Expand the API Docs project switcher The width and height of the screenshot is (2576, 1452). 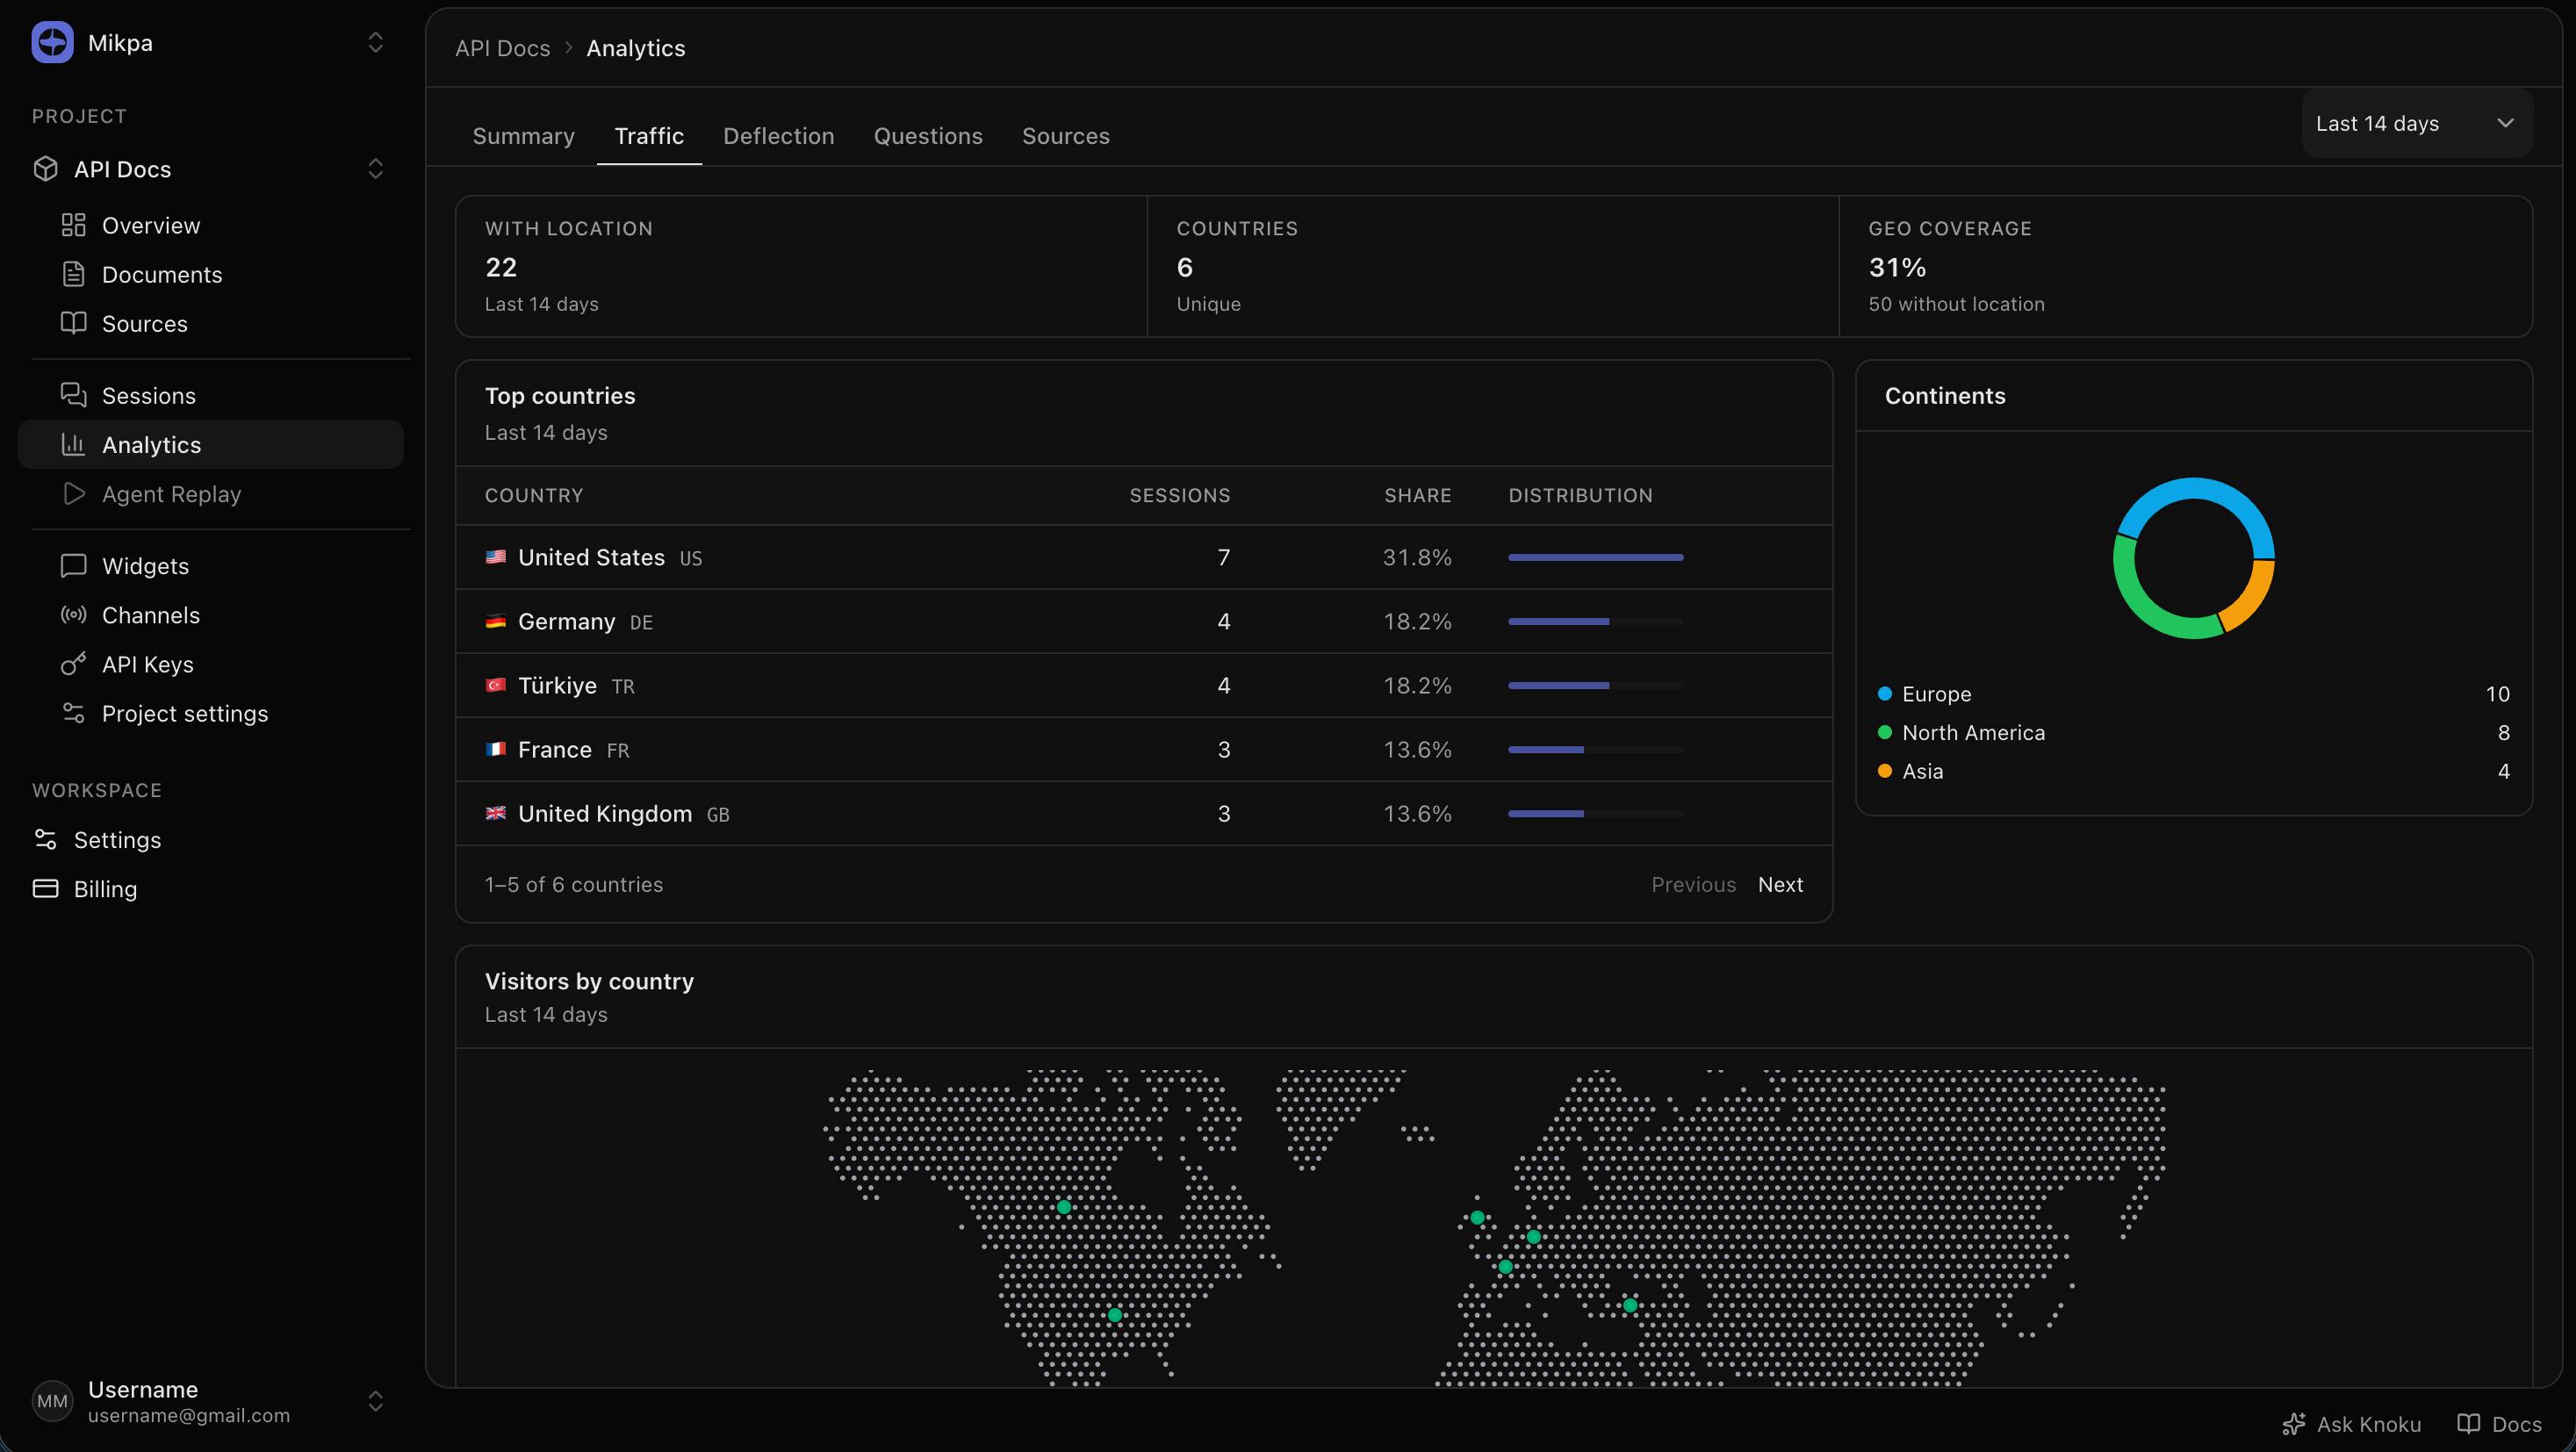coord(375,169)
